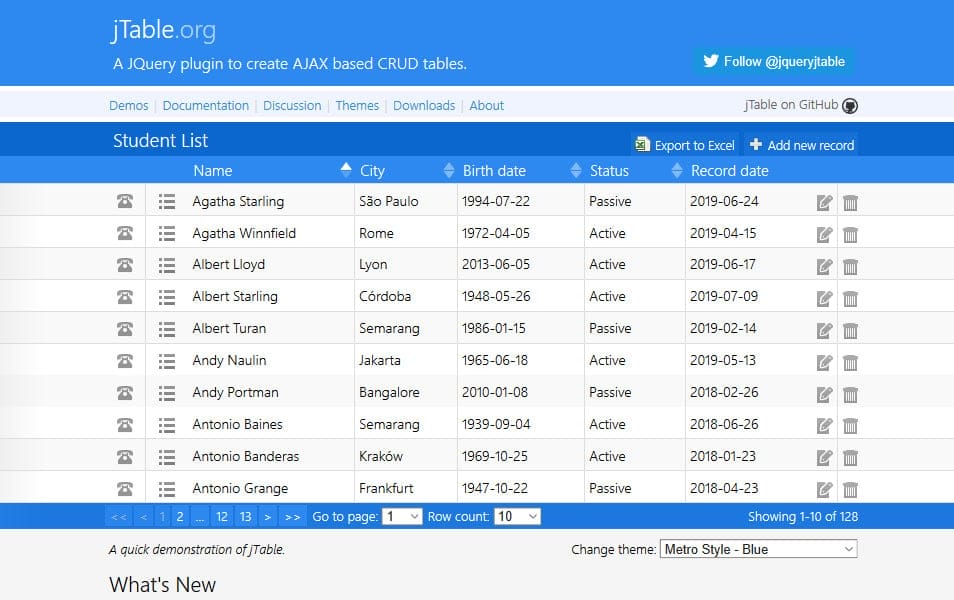Follow @jqueryjtable on Twitter

pyautogui.click(x=774, y=61)
